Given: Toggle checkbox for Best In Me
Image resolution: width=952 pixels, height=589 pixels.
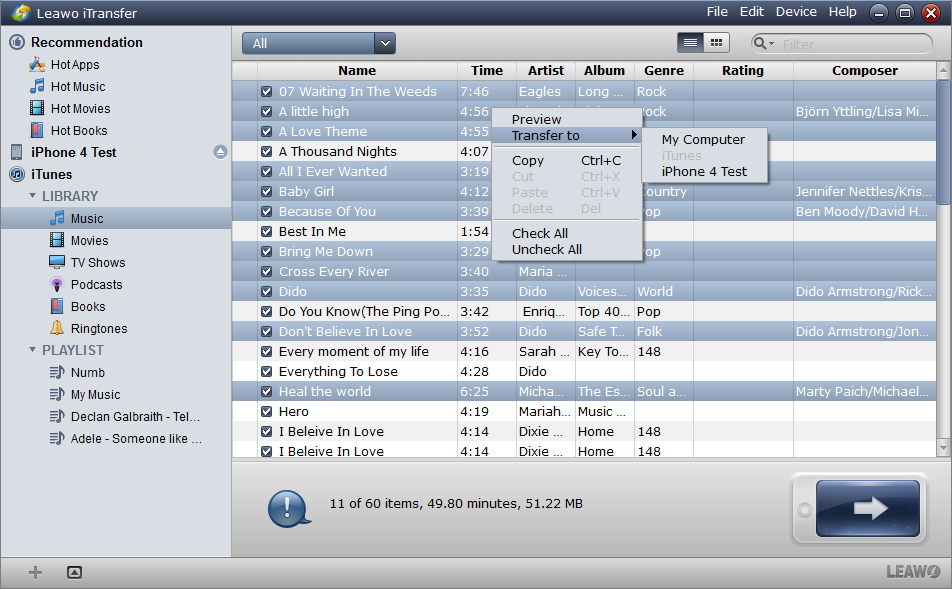Looking at the screenshot, I should (x=266, y=231).
